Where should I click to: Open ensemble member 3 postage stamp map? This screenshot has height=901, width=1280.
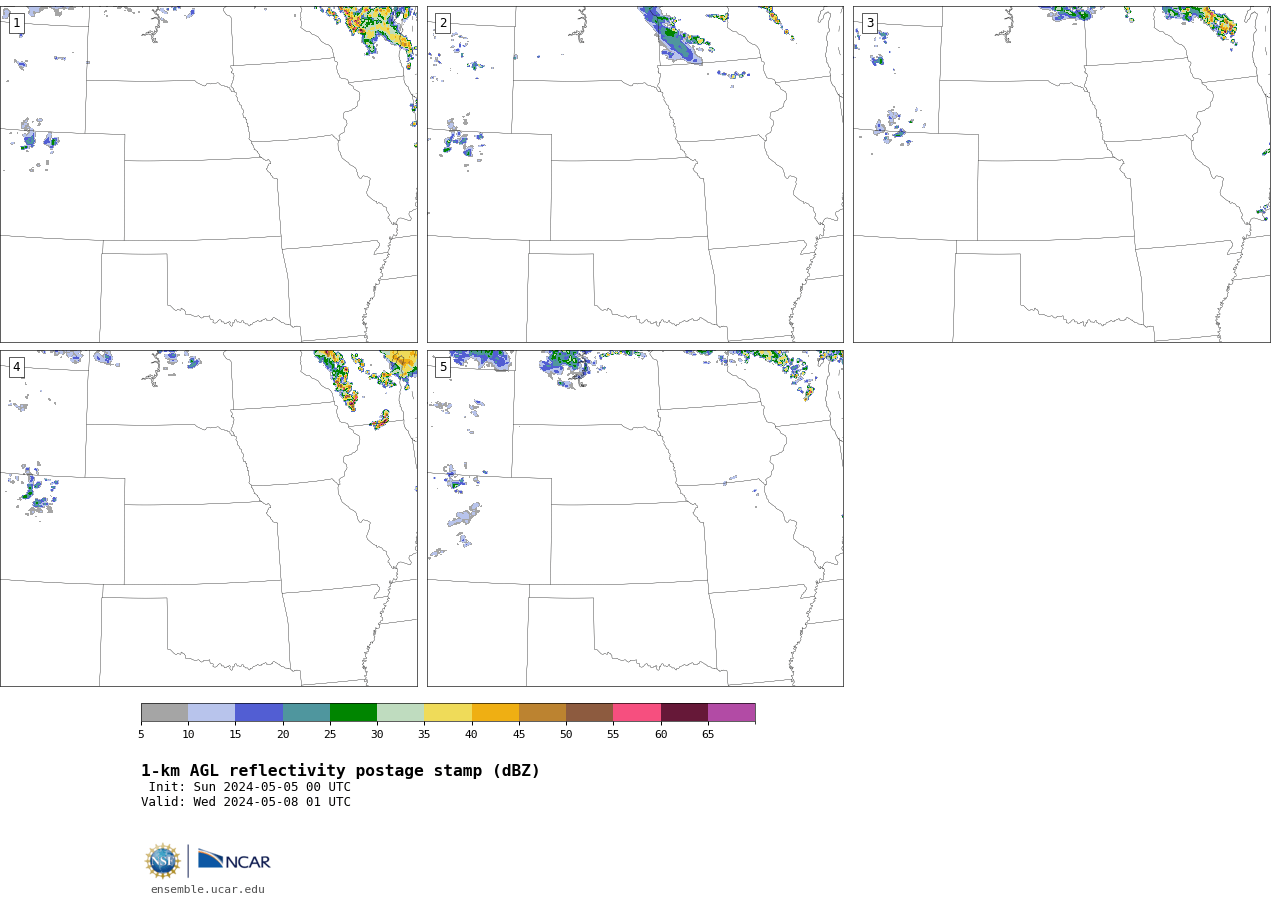[1061, 174]
